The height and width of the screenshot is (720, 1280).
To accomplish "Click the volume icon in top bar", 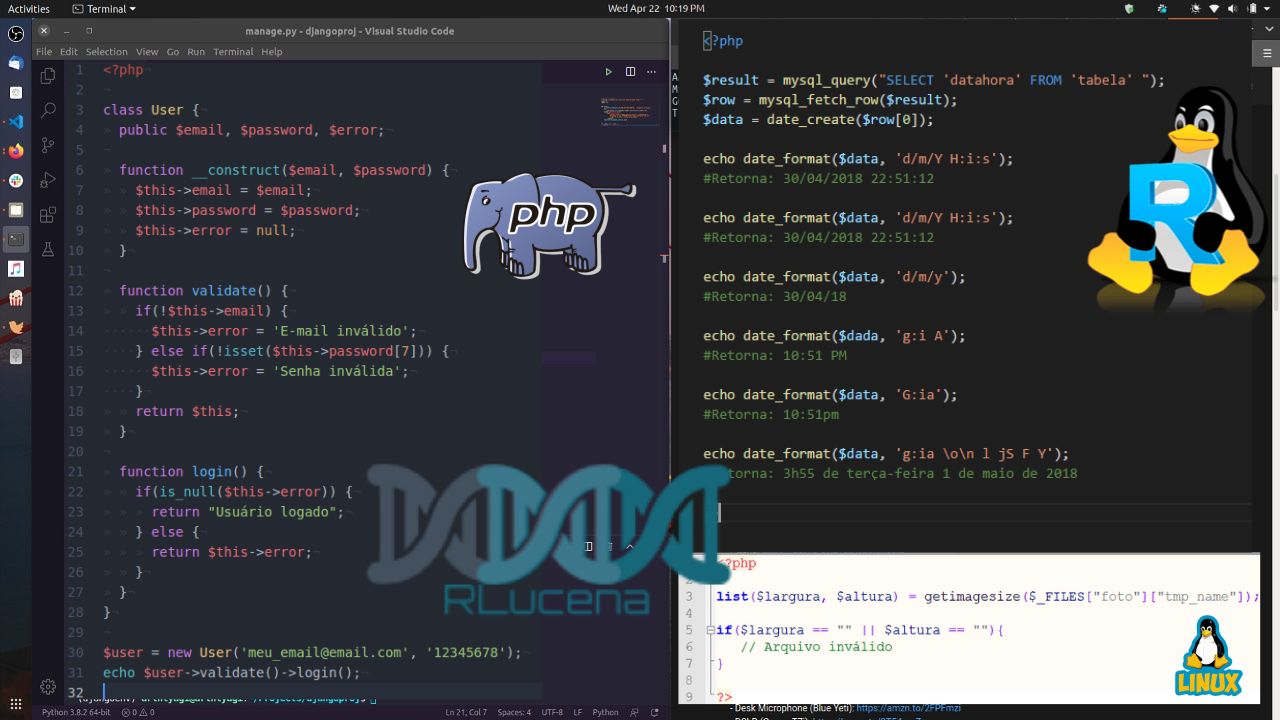I will [x=1234, y=9].
